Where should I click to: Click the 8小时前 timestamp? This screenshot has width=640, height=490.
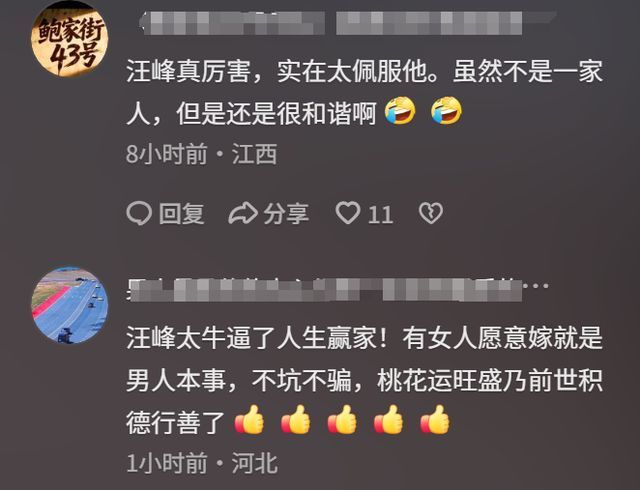167,154
